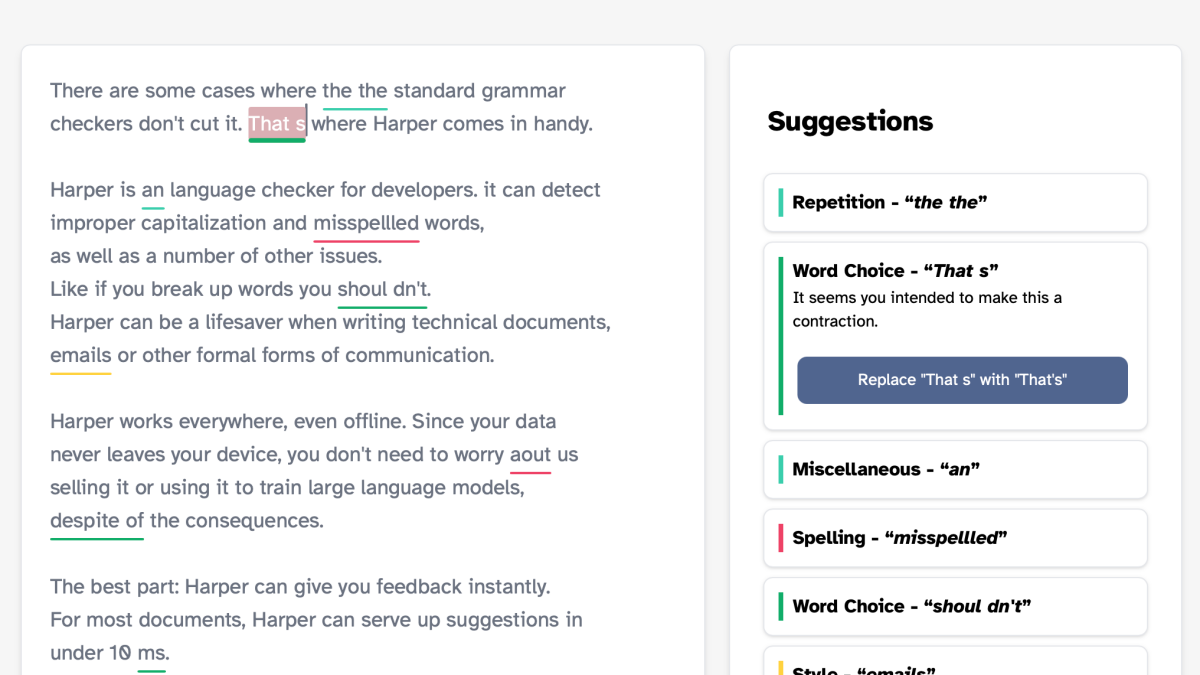
Task: Click the underlined "shoul dn't" phrase
Action: [383, 289]
